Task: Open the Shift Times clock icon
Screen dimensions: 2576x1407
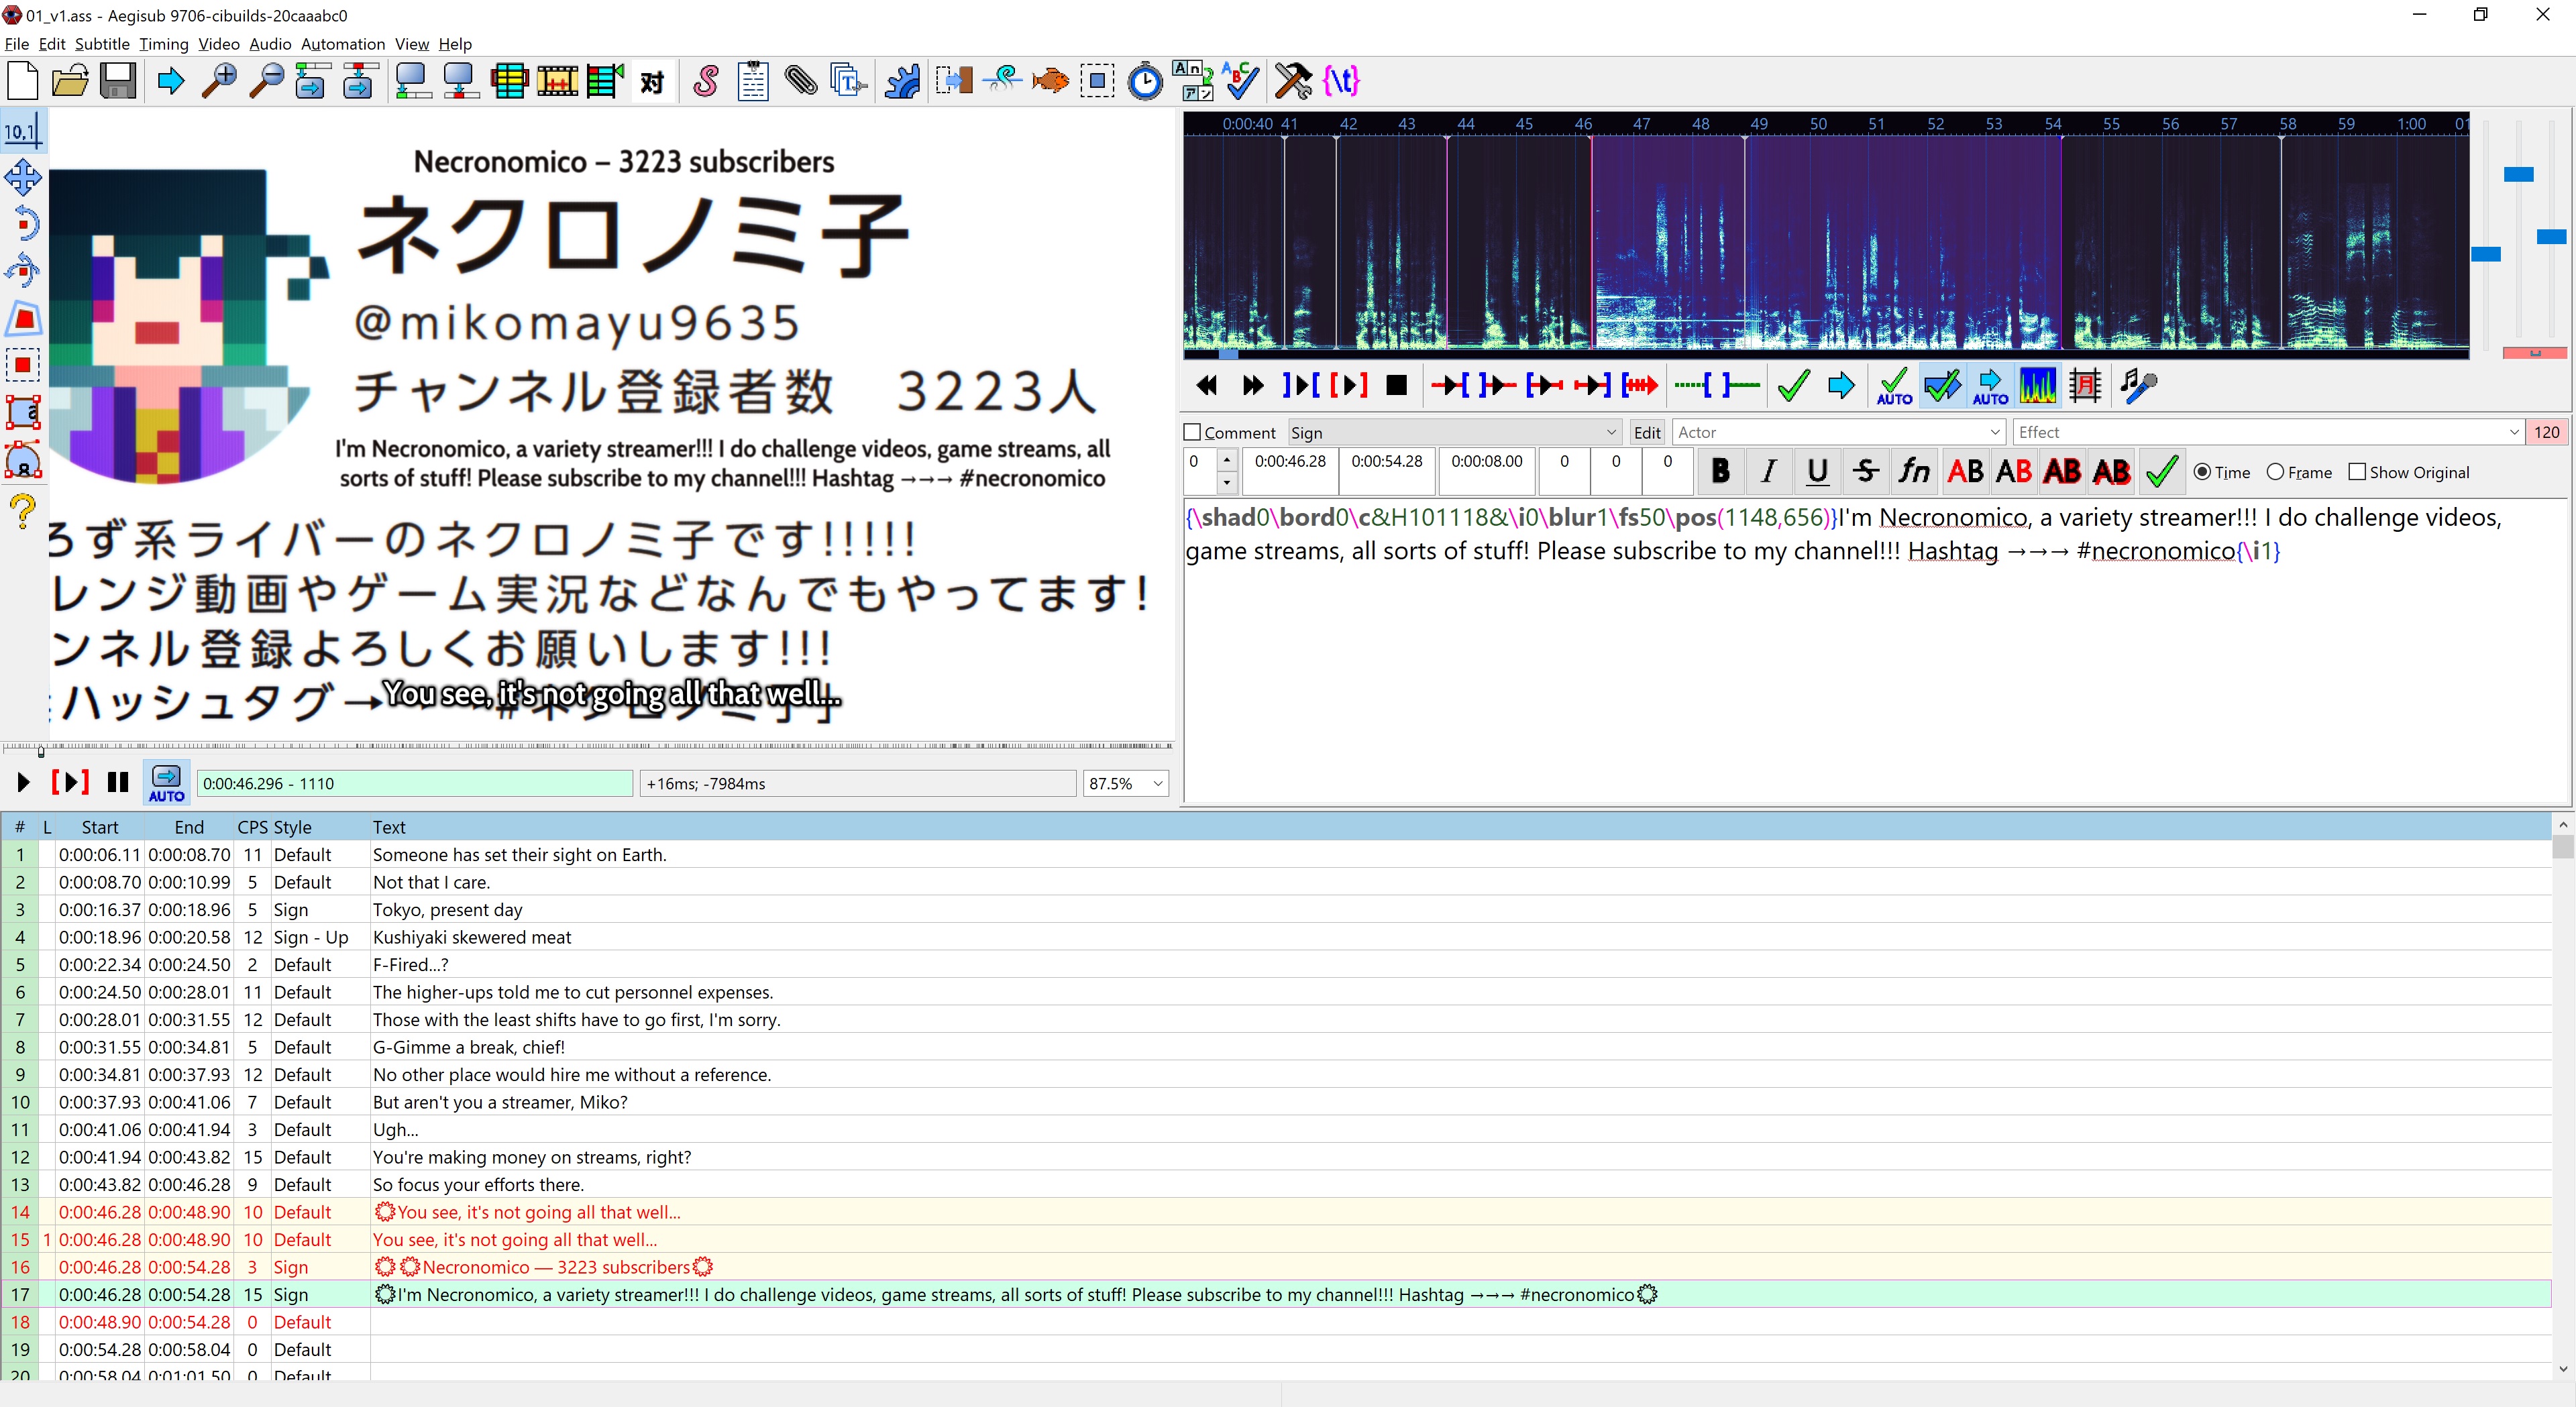Action: click(x=1145, y=81)
